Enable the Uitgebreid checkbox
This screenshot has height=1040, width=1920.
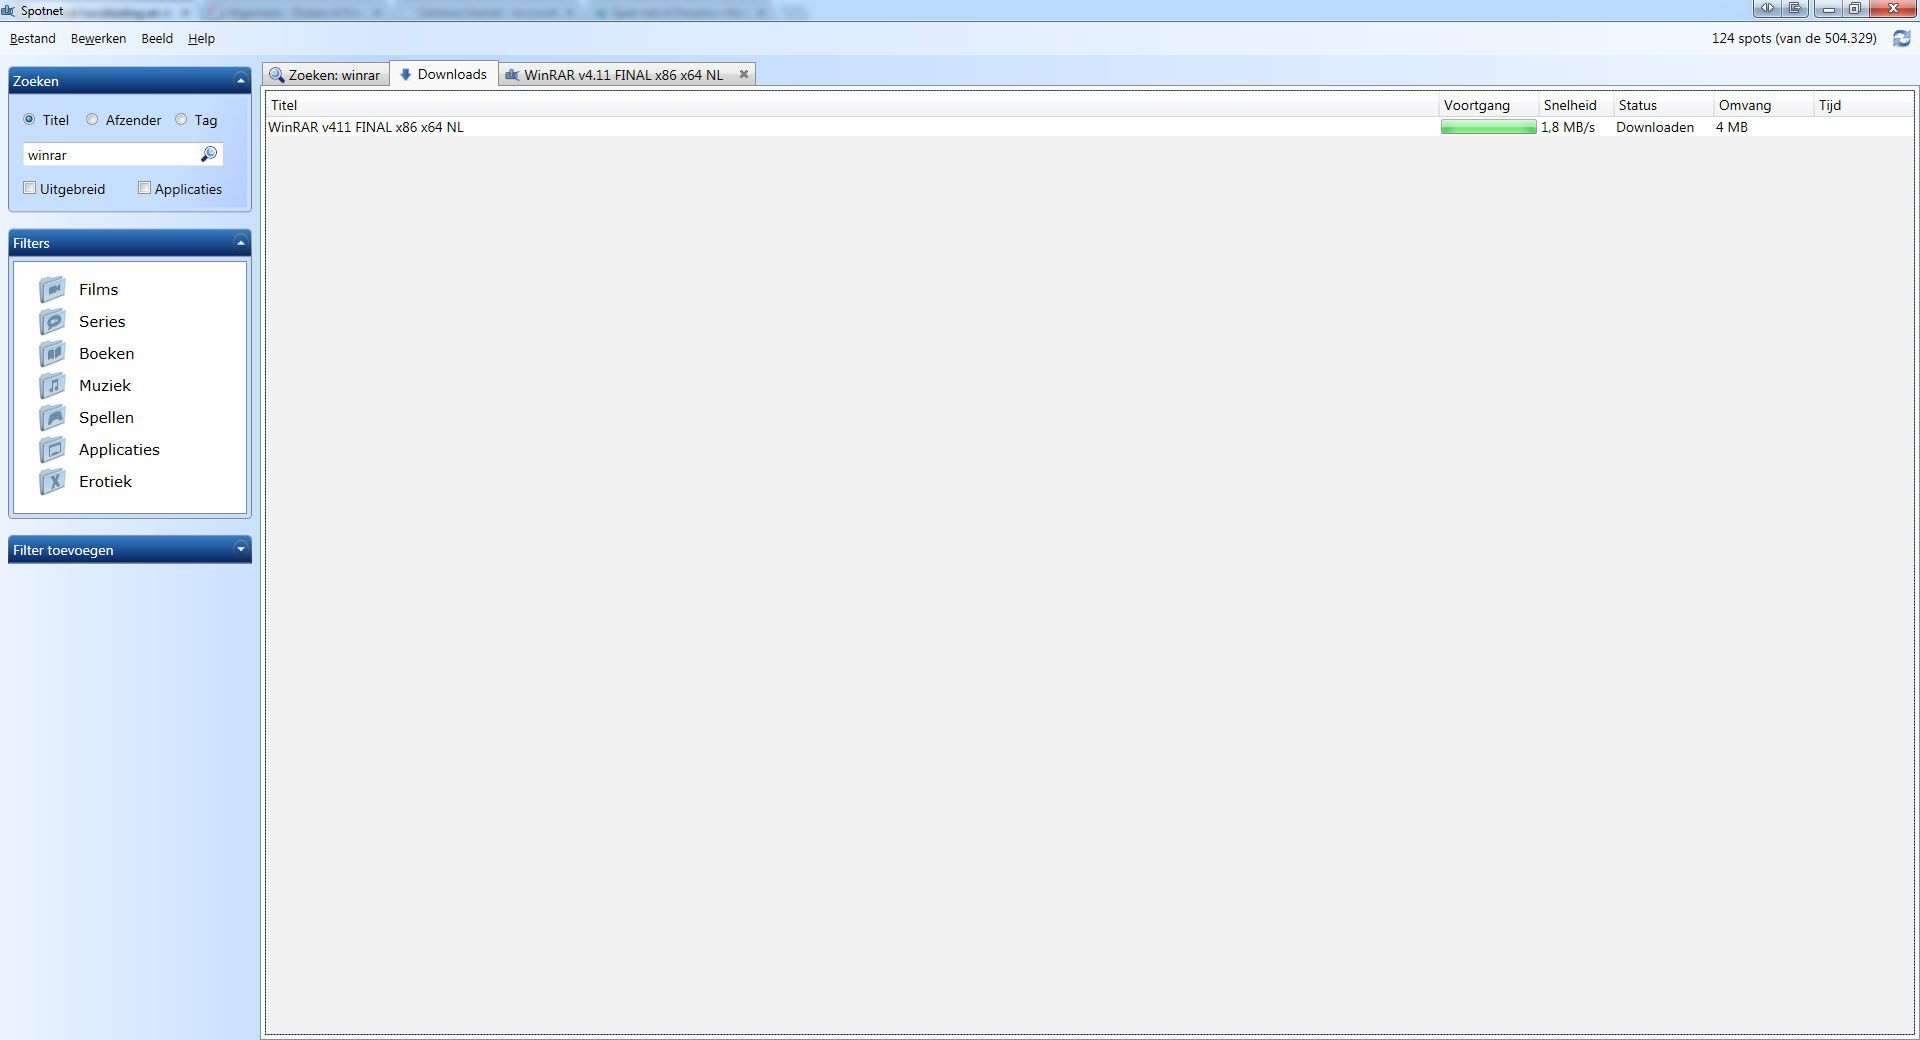(x=30, y=188)
